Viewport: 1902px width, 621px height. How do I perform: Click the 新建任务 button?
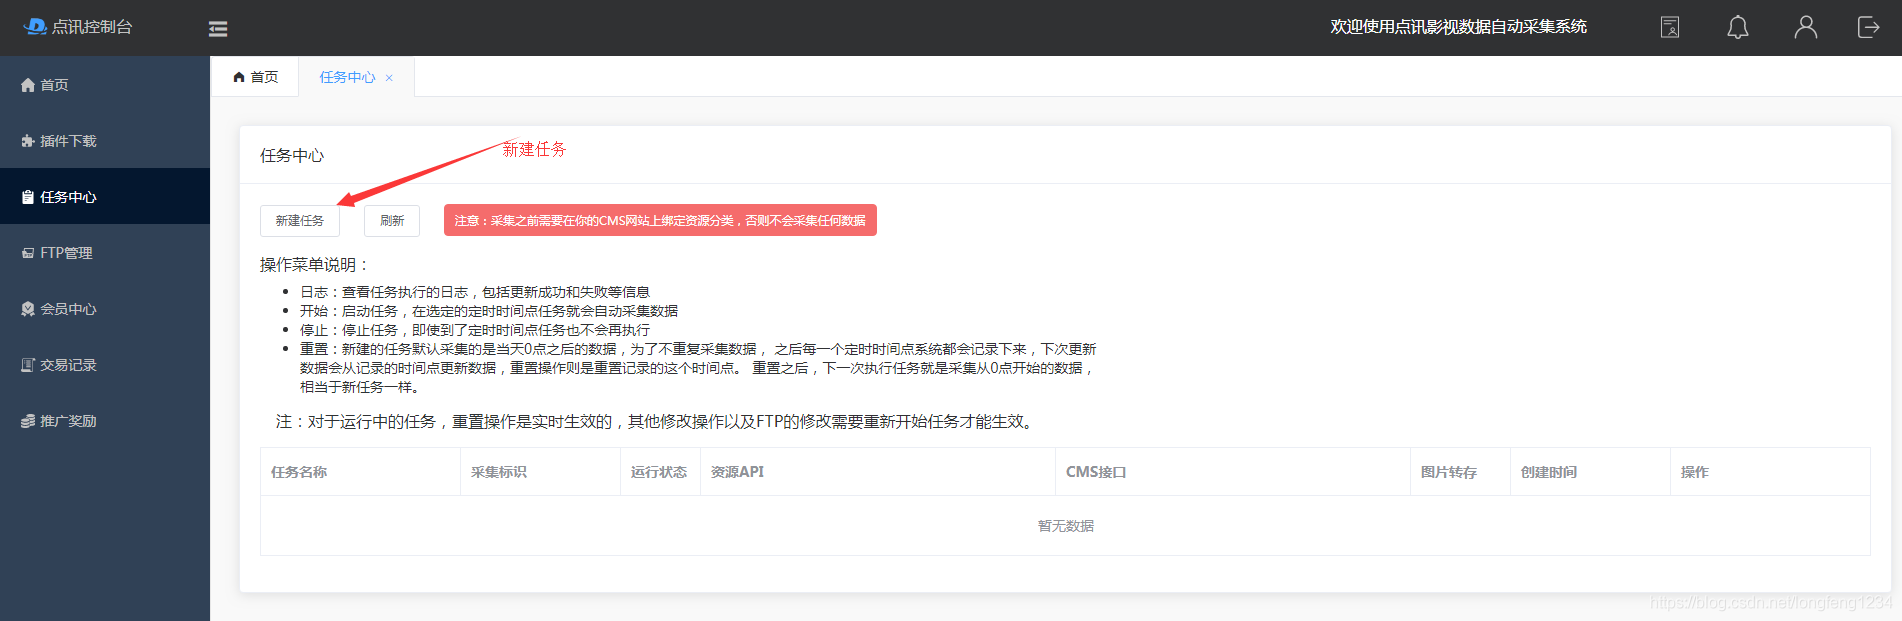tap(299, 221)
